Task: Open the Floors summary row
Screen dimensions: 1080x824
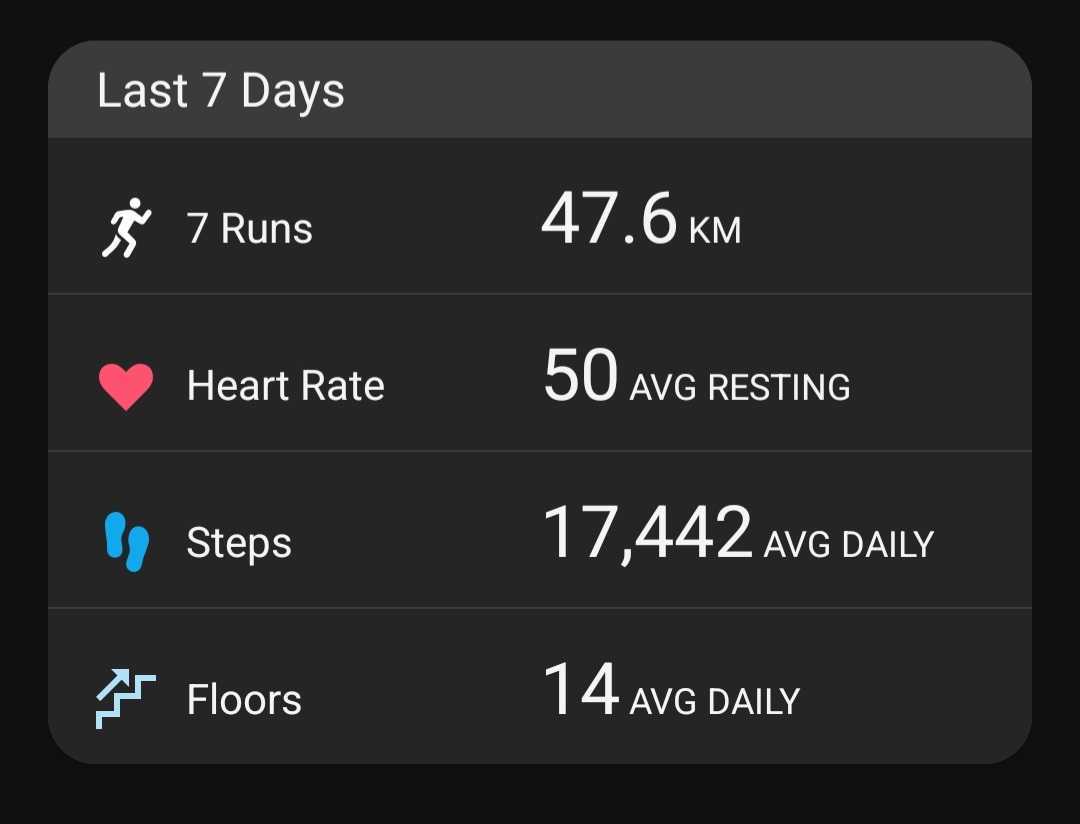Action: (540, 687)
